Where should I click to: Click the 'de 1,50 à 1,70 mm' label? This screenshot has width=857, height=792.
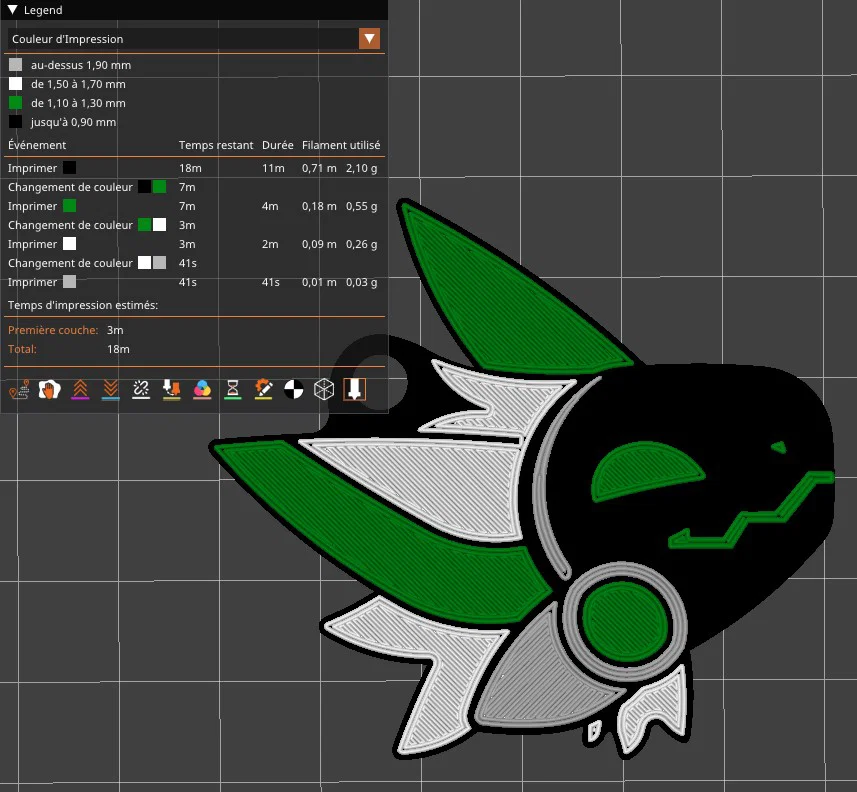point(78,84)
